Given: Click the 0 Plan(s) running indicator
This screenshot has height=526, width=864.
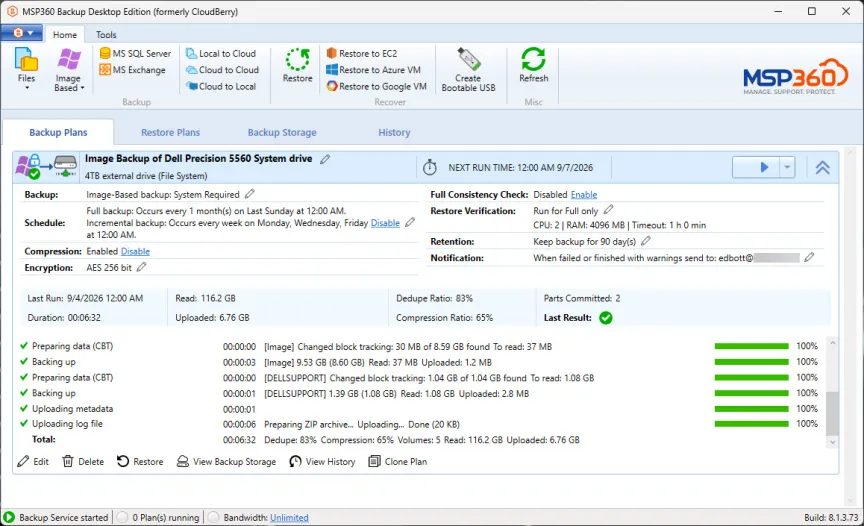Looking at the screenshot, I should (159, 517).
